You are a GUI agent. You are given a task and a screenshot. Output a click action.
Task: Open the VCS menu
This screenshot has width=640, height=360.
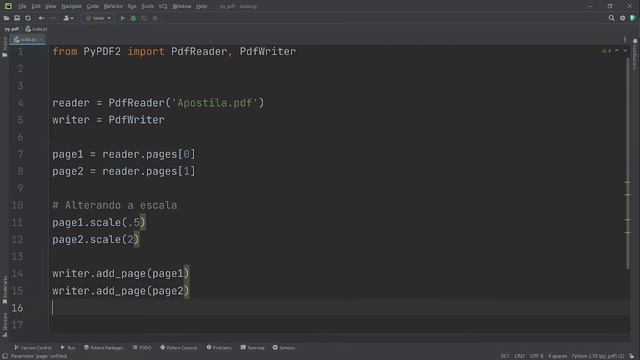tap(163, 6)
